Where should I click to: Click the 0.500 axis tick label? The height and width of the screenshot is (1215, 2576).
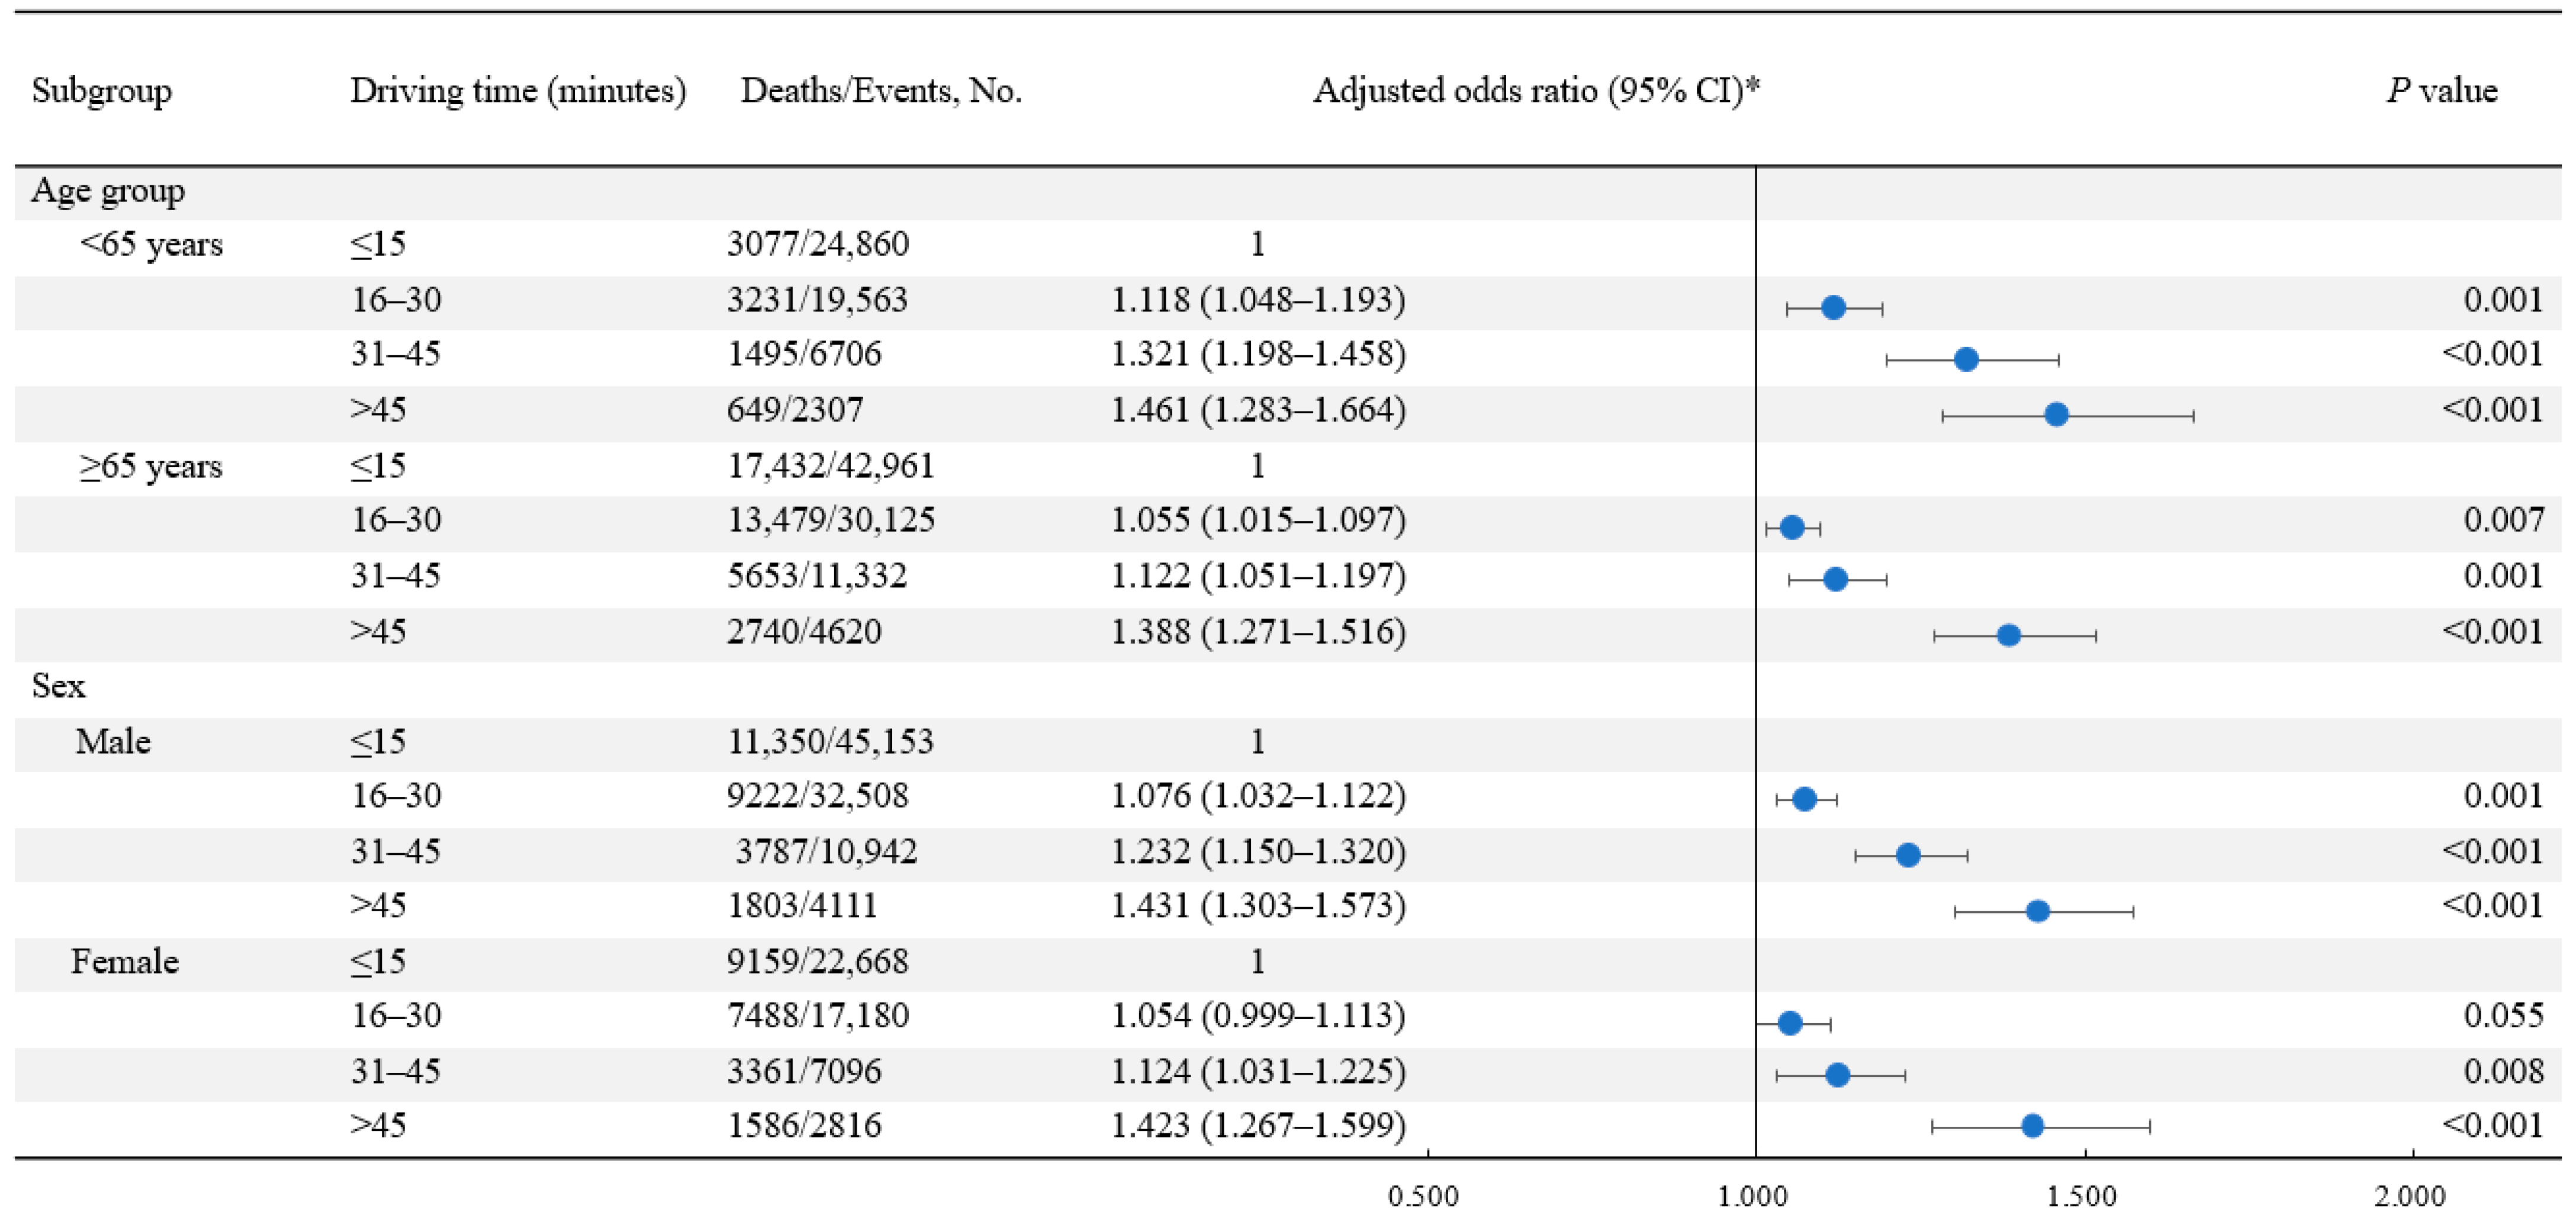pos(1423,1196)
